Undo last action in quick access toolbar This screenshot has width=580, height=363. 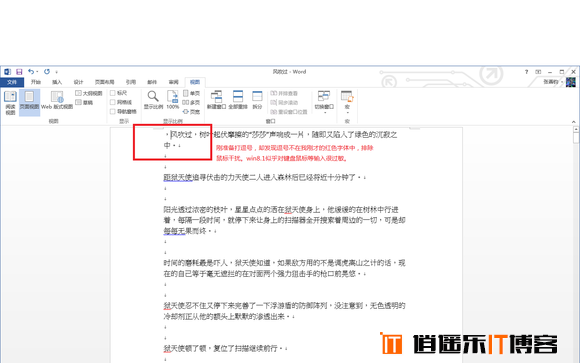(31, 72)
